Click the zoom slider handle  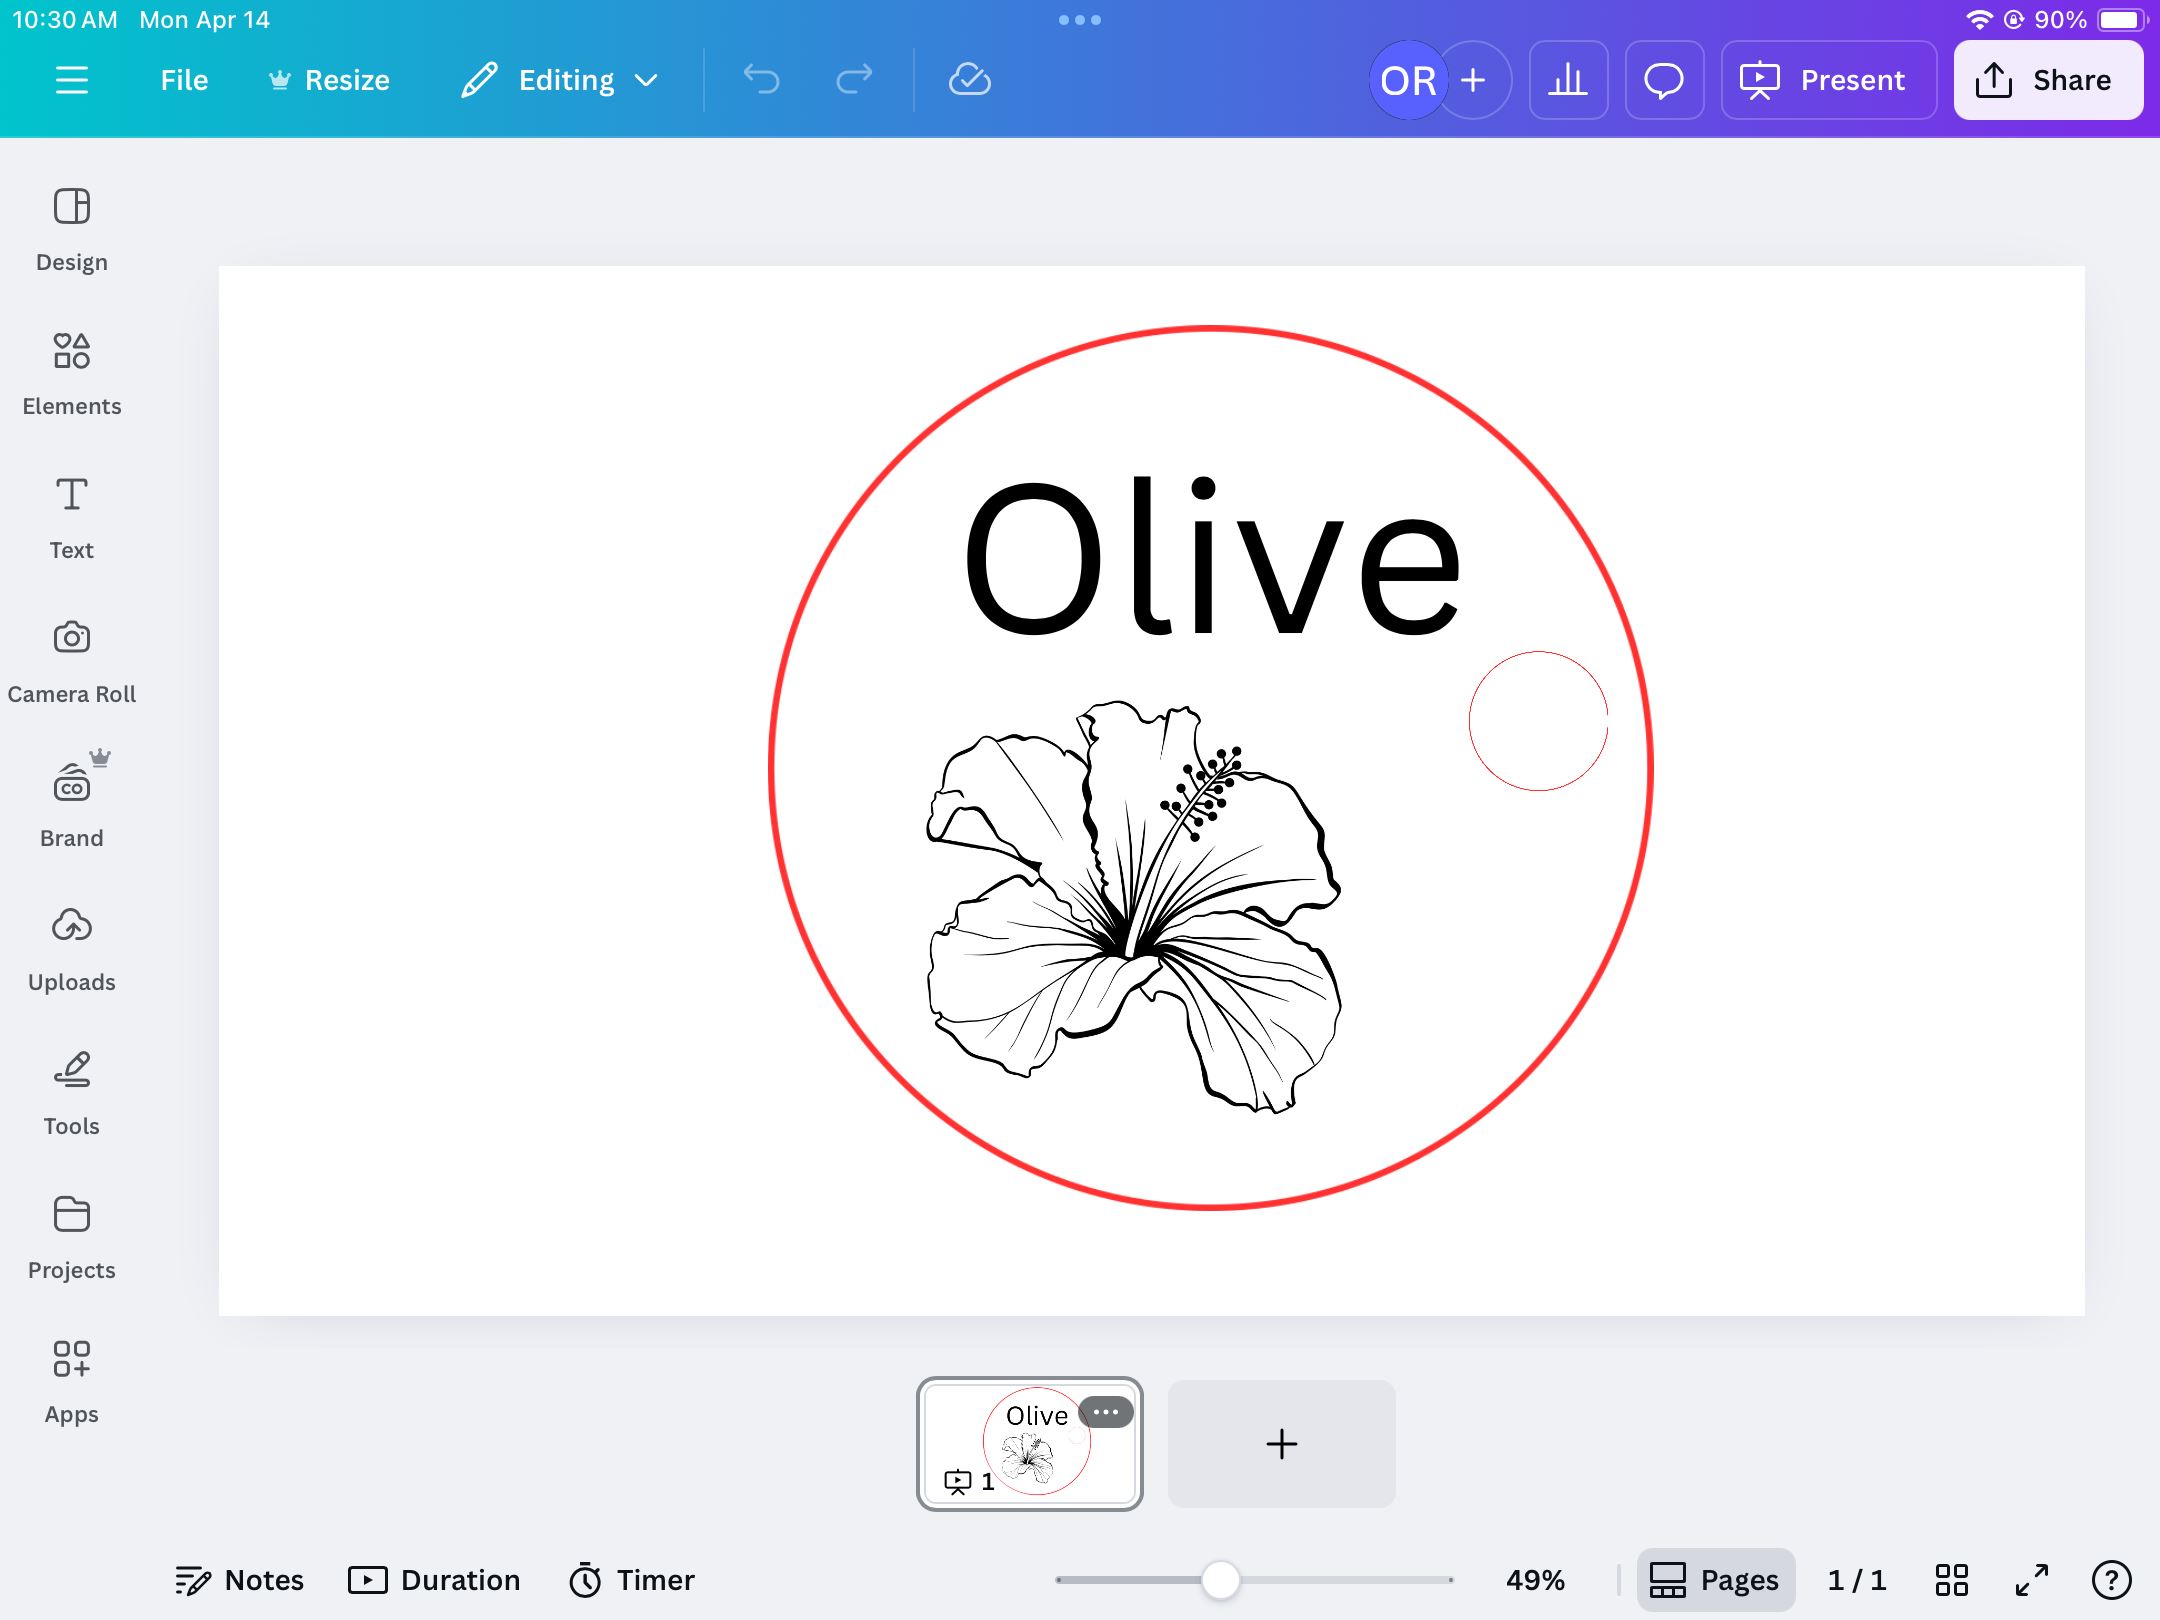coord(1220,1580)
